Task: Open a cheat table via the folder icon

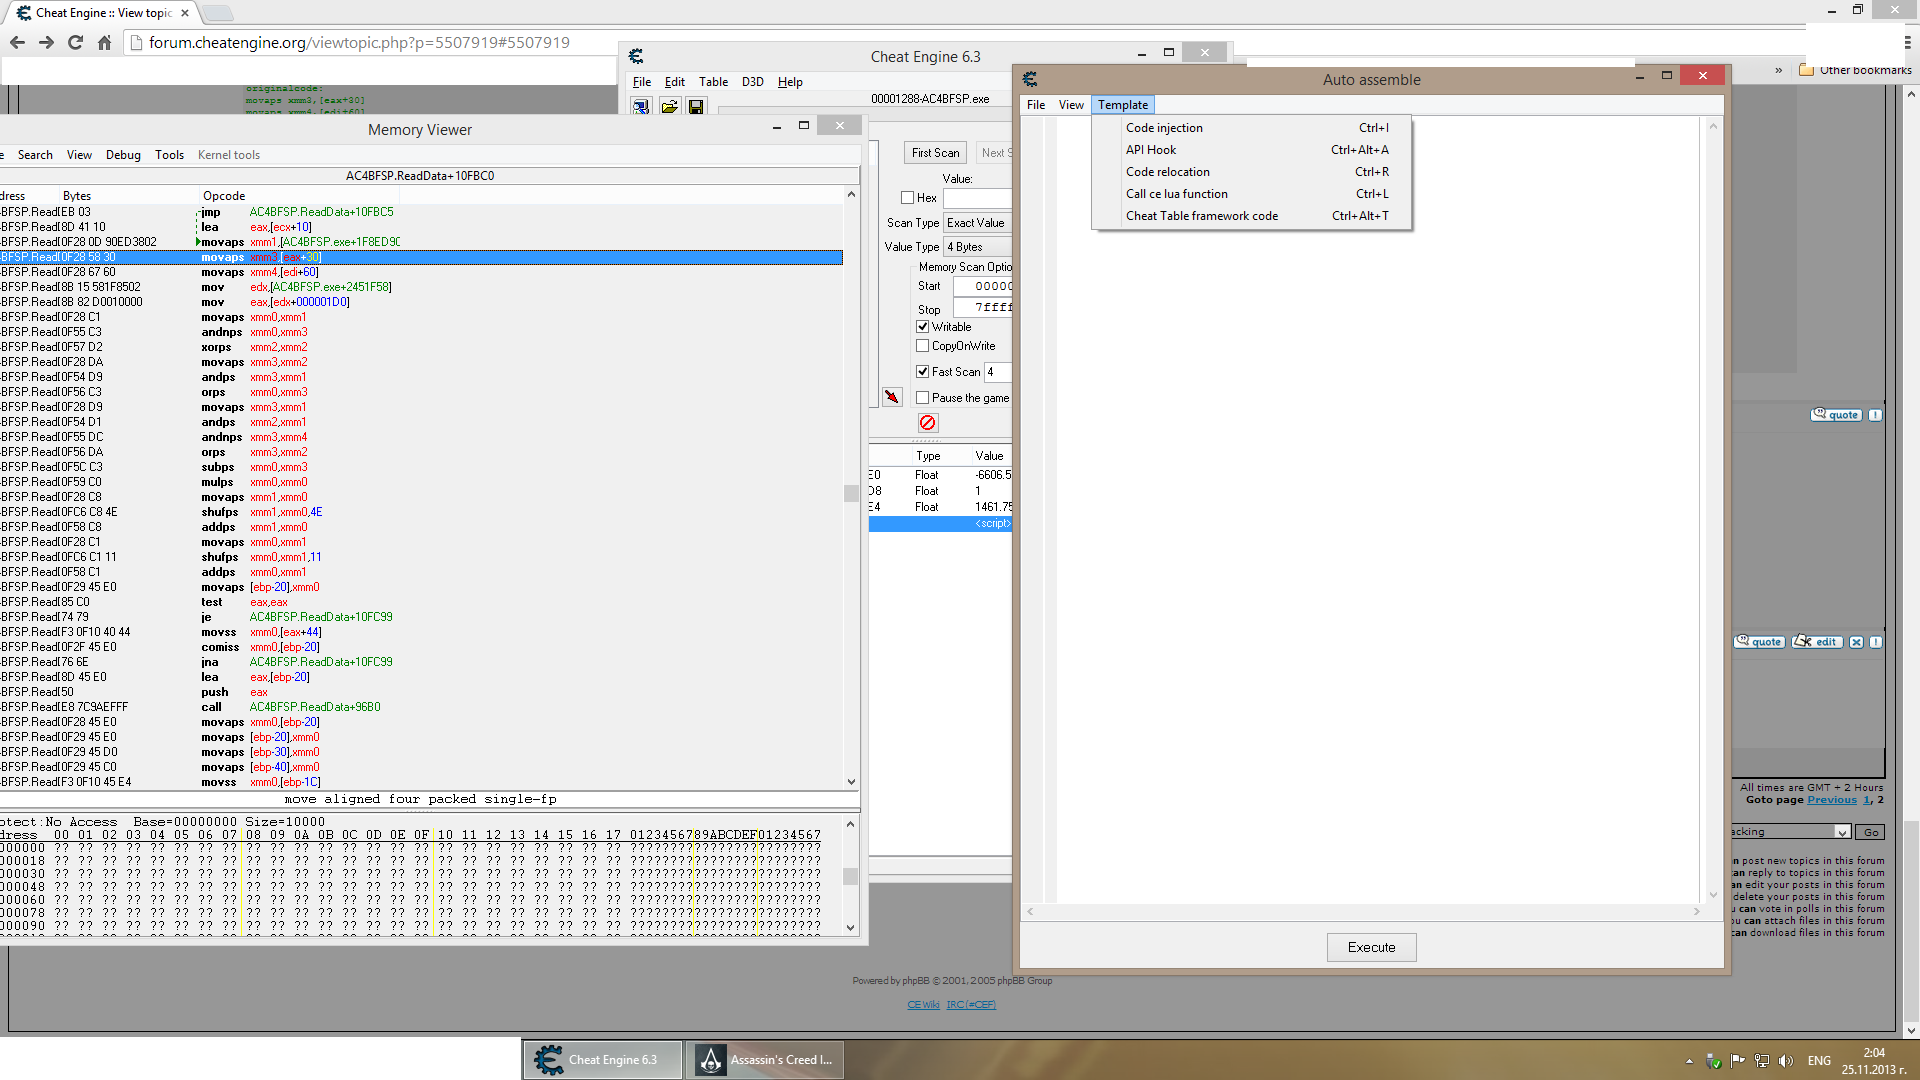Action: pyautogui.click(x=669, y=106)
